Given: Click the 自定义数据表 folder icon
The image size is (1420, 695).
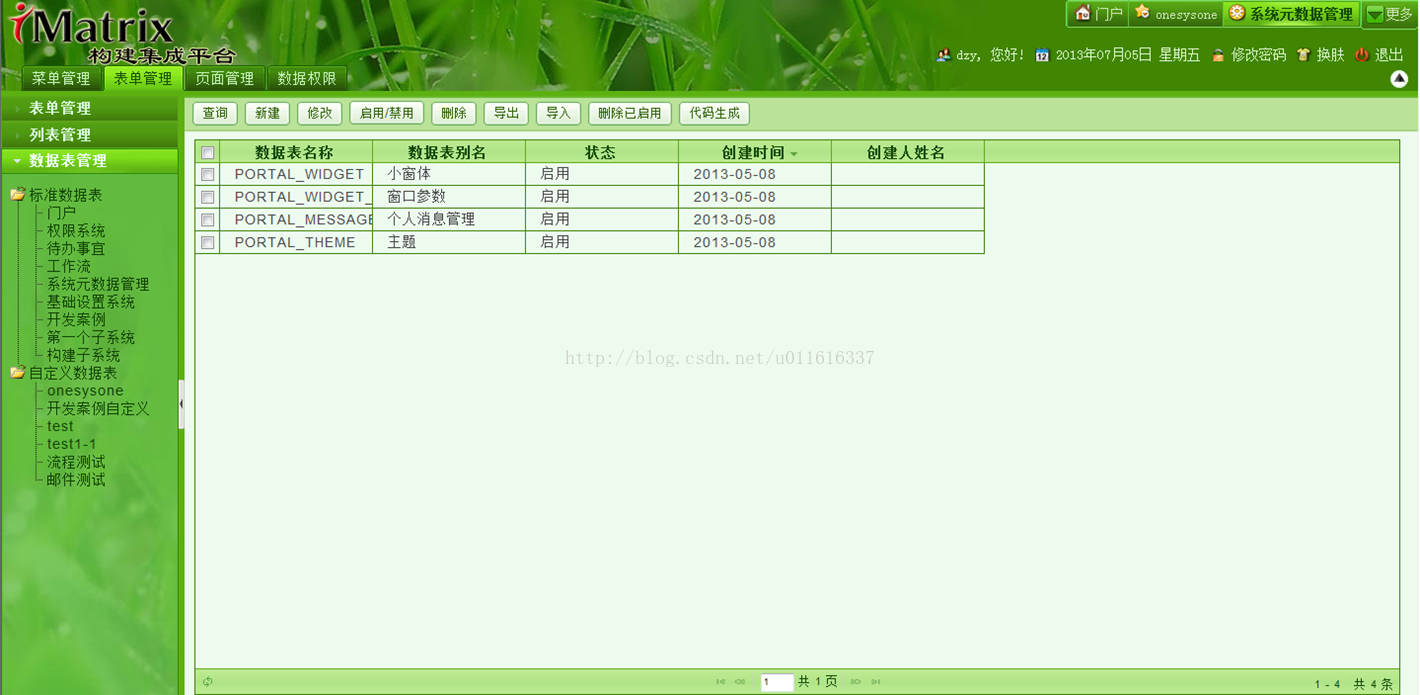Looking at the screenshot, I should point(18,372).
